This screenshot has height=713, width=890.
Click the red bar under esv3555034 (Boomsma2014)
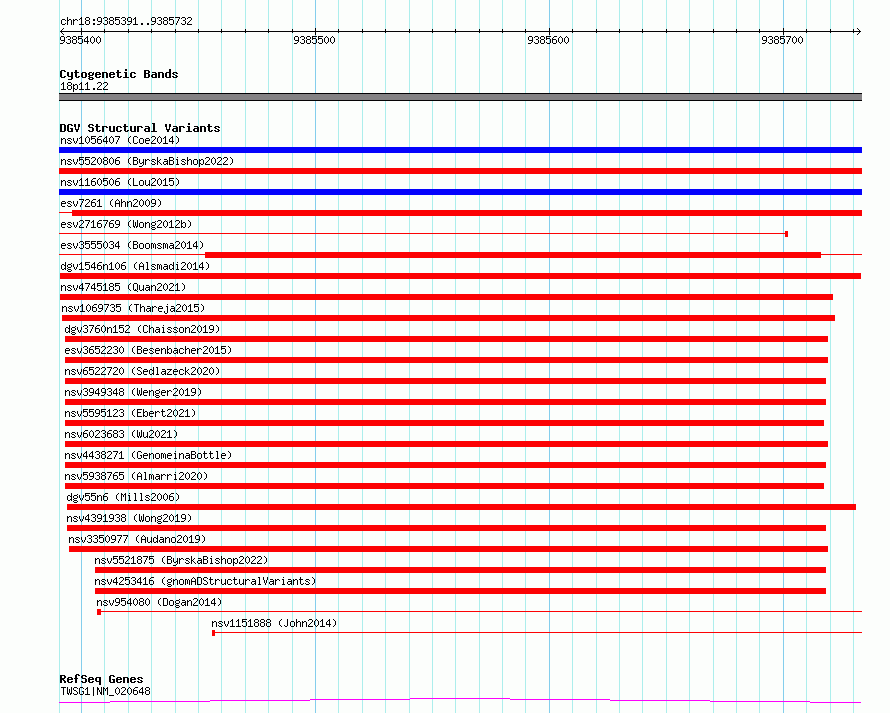tap(513, 255)
